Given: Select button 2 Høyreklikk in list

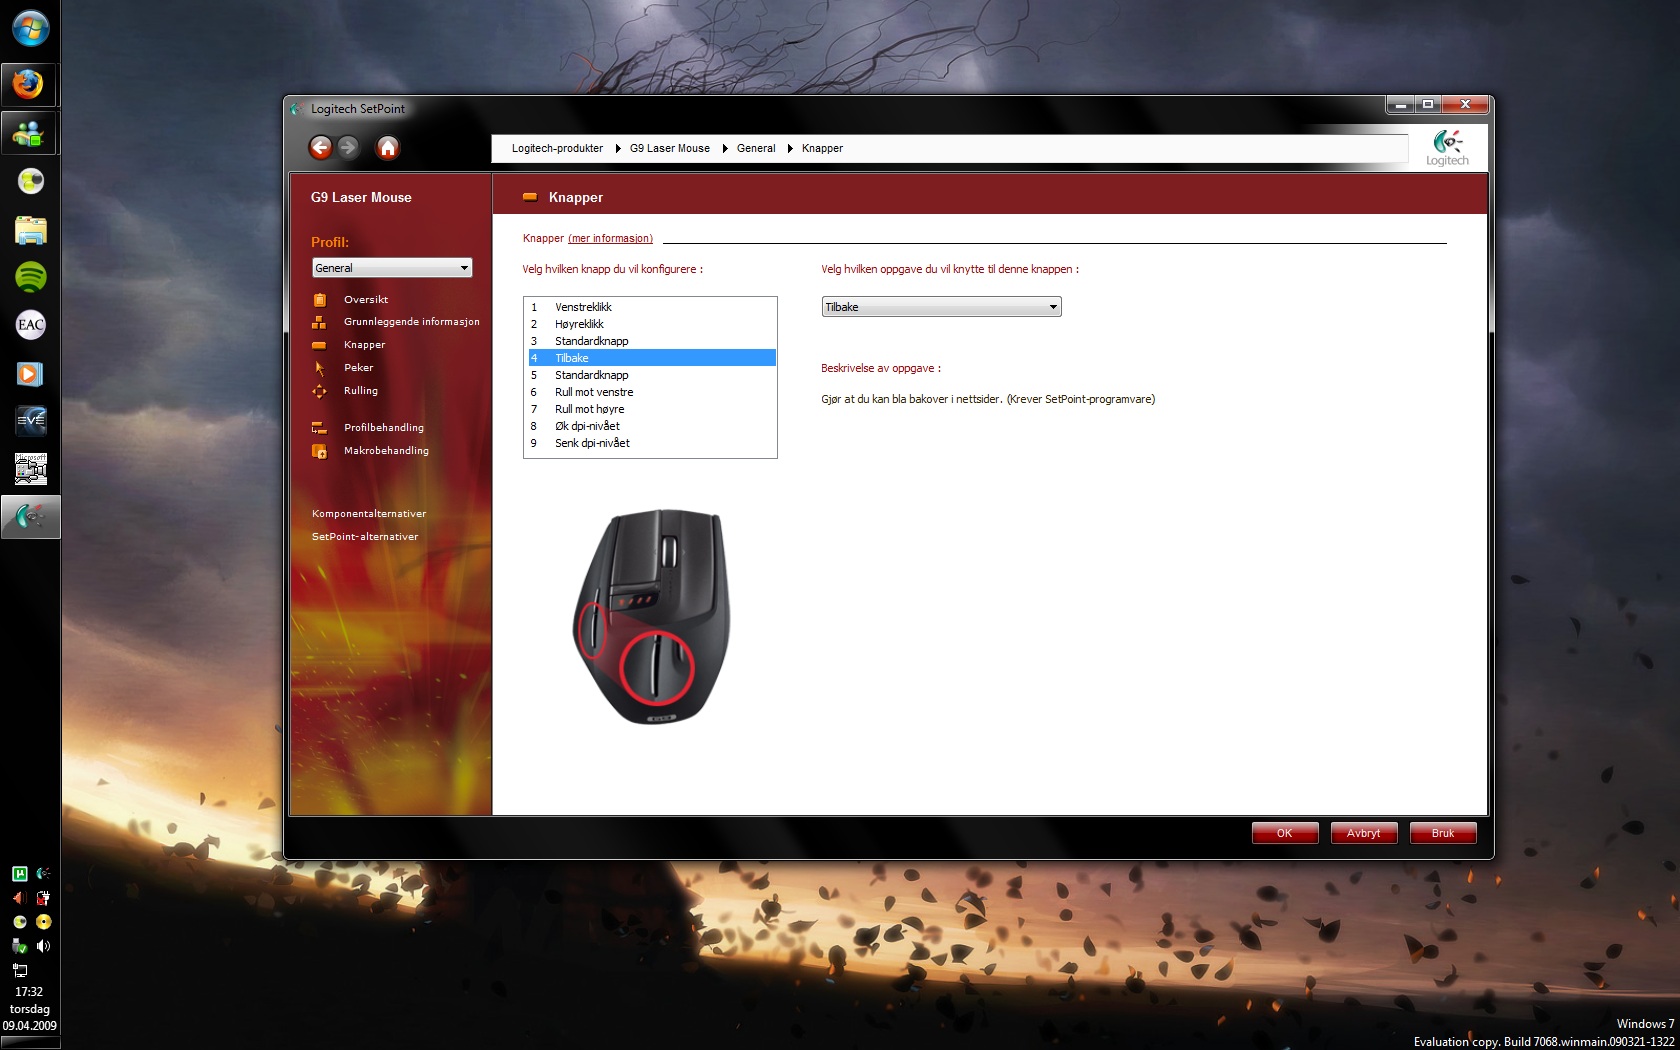Looking at the screenshot, I should tap(651, 324).
